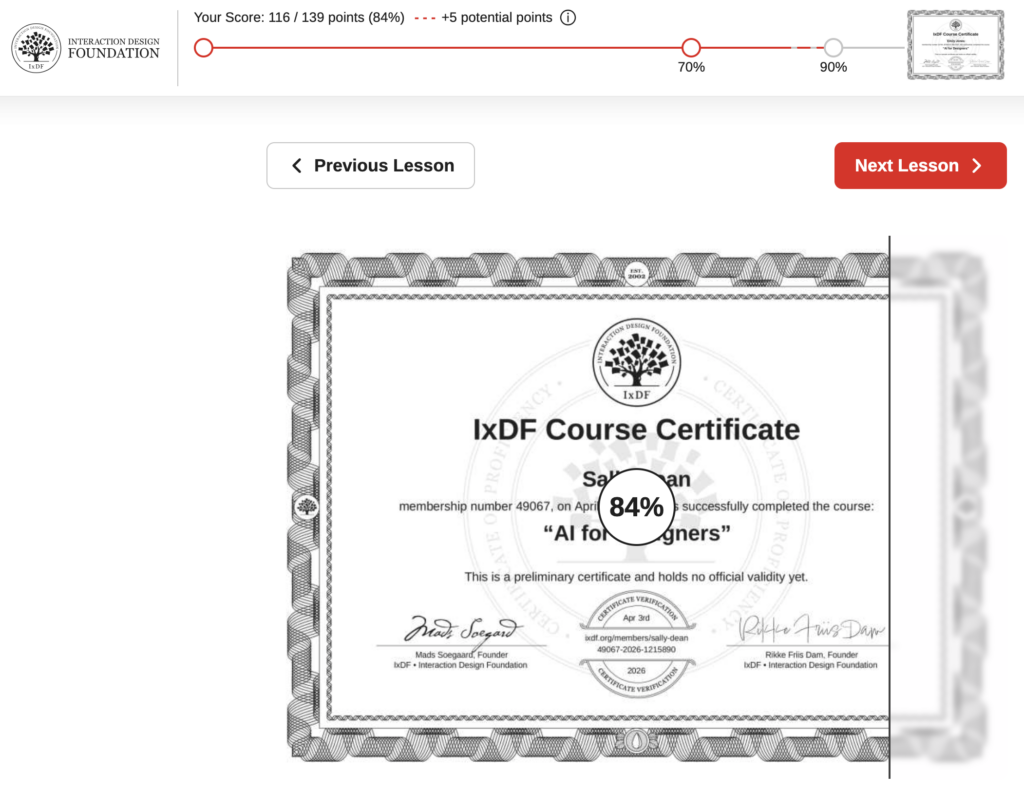Screen dimensions: 1024x790
Task: Click the Mads Soegaard signature
Action: click(461, 630)
